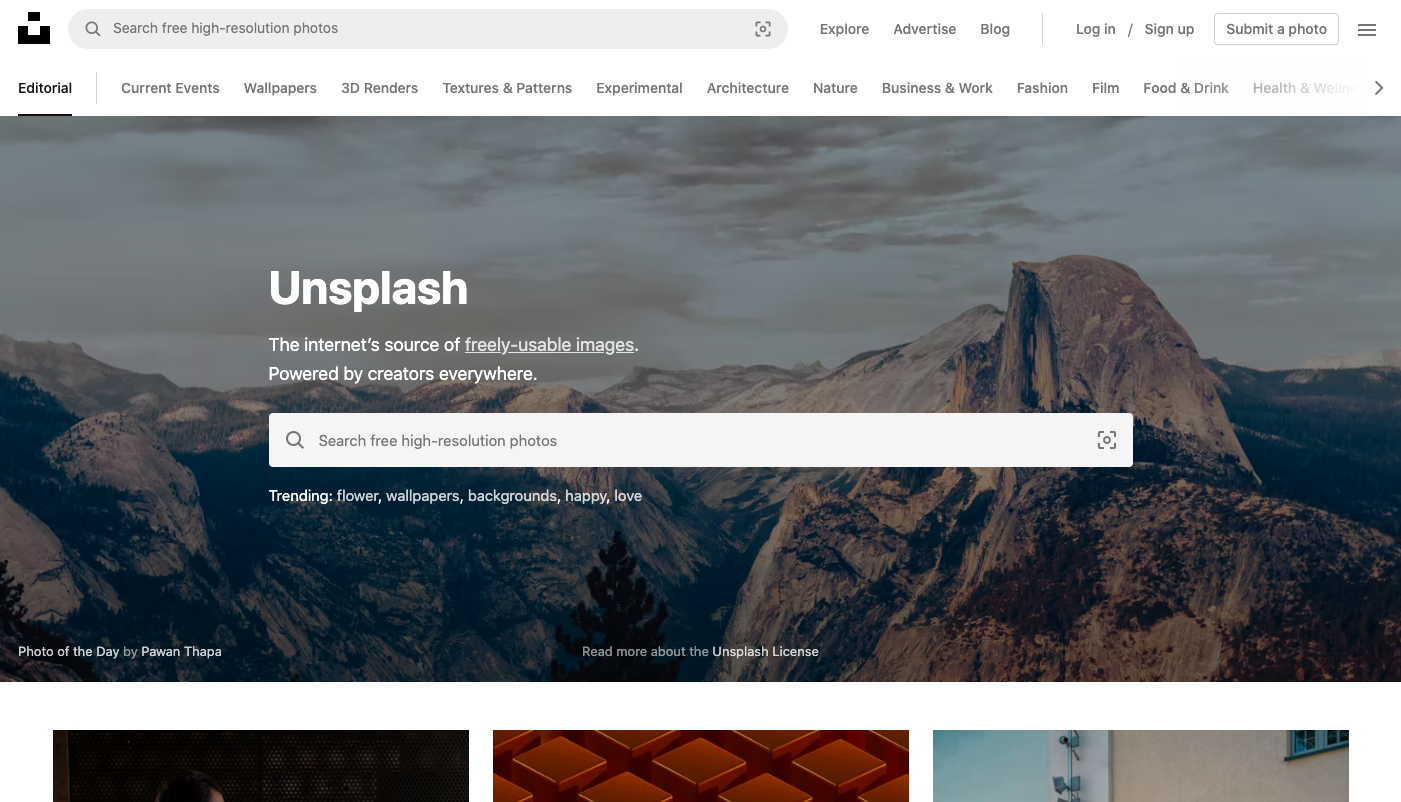This screenshot has height=802, width=1401.
Task: Open the Business & Work category
Action: point(937,88)
